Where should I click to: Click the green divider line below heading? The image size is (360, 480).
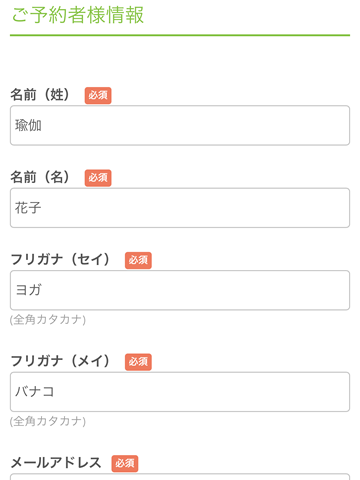(180, 35)
